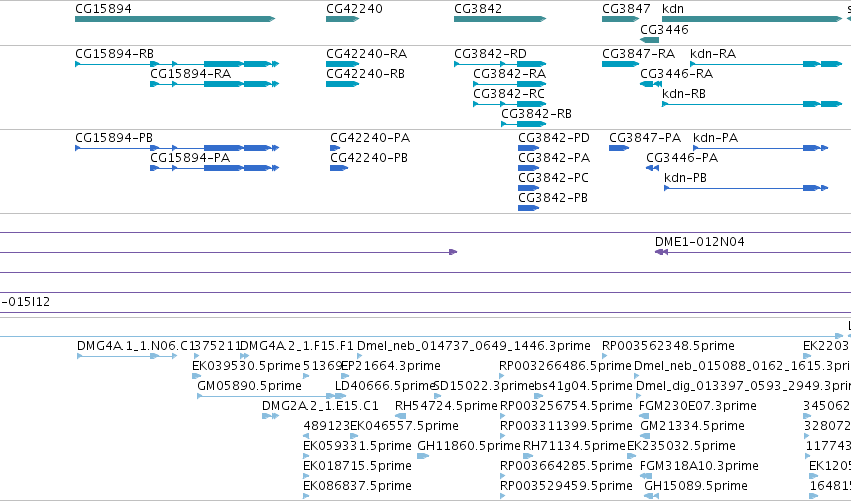Open EST RH71134.5prime
The width and height of the screenshot is (851, 501).
coord(574,446)
